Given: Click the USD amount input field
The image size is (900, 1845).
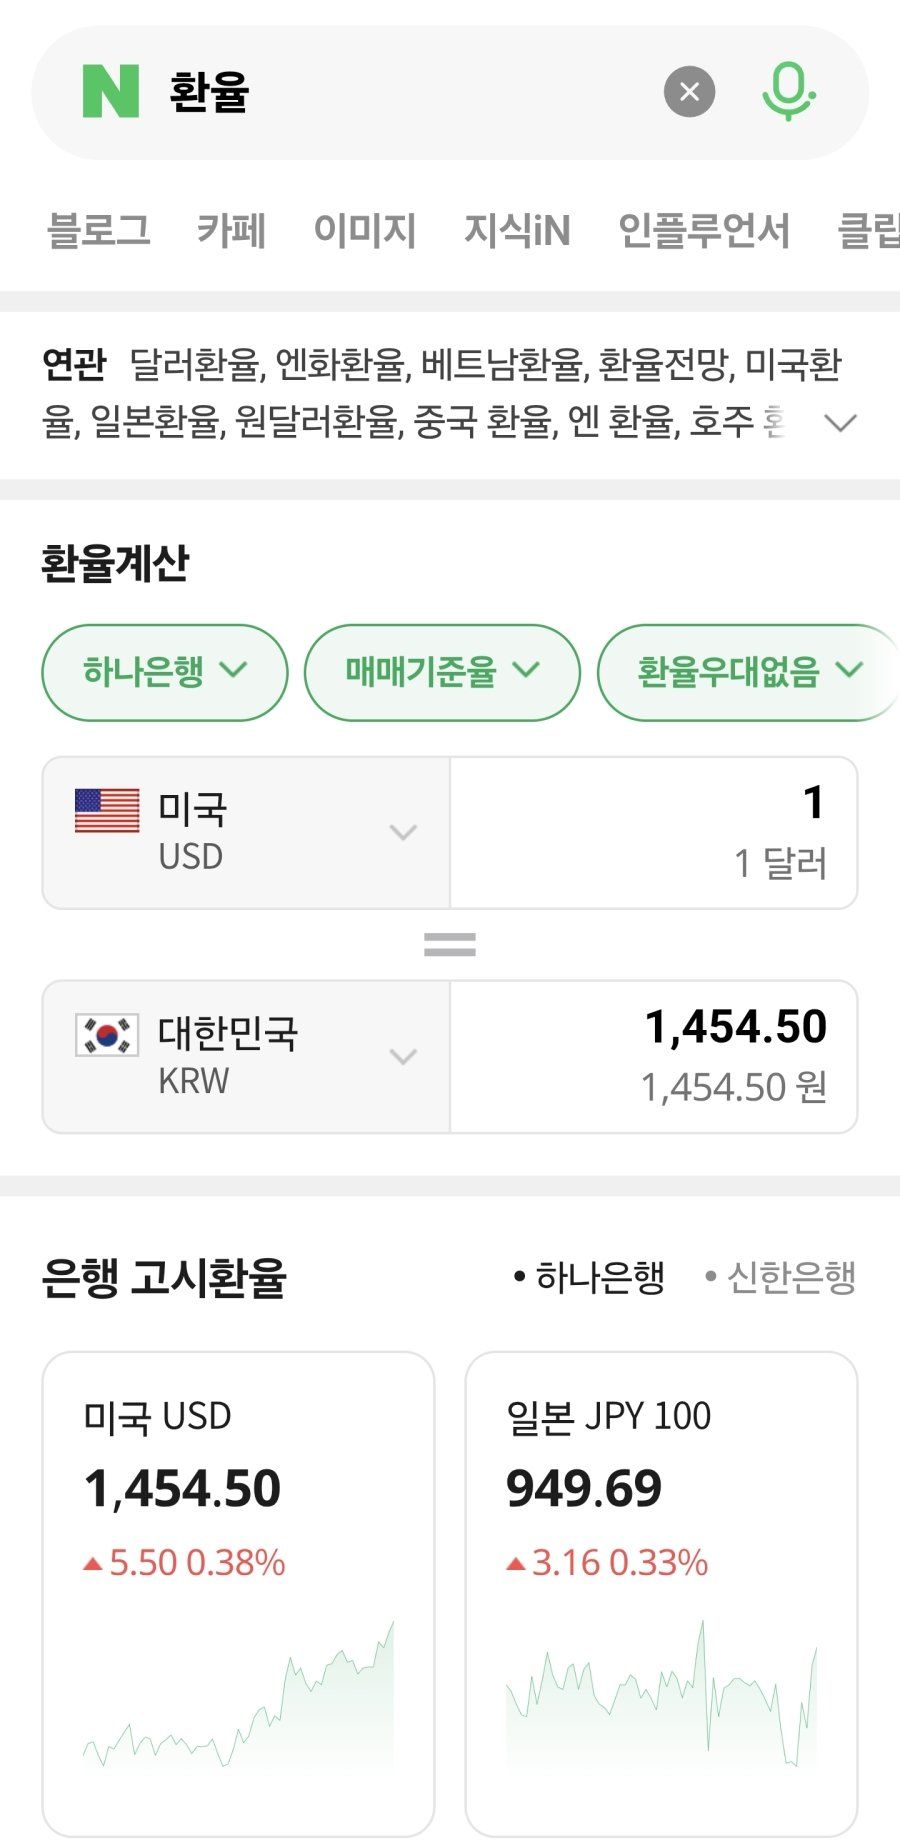Looking at the screenshot, I should coord(654,832).
